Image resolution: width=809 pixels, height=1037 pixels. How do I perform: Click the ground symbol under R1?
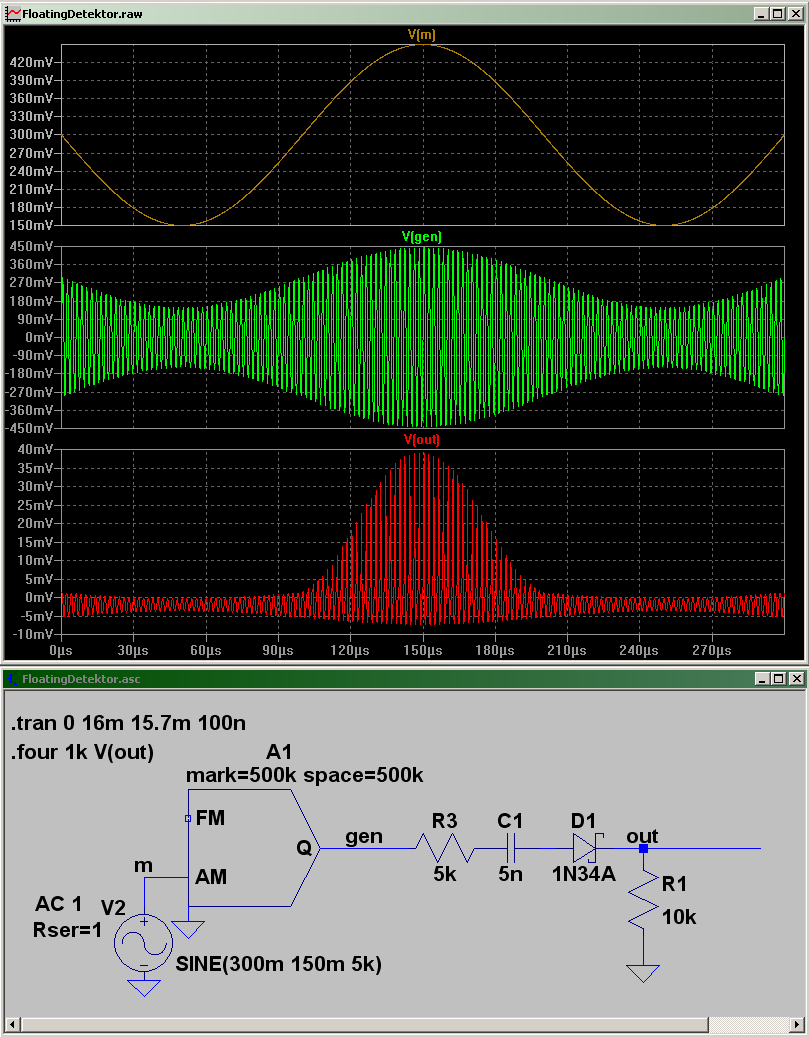[643, 973]
